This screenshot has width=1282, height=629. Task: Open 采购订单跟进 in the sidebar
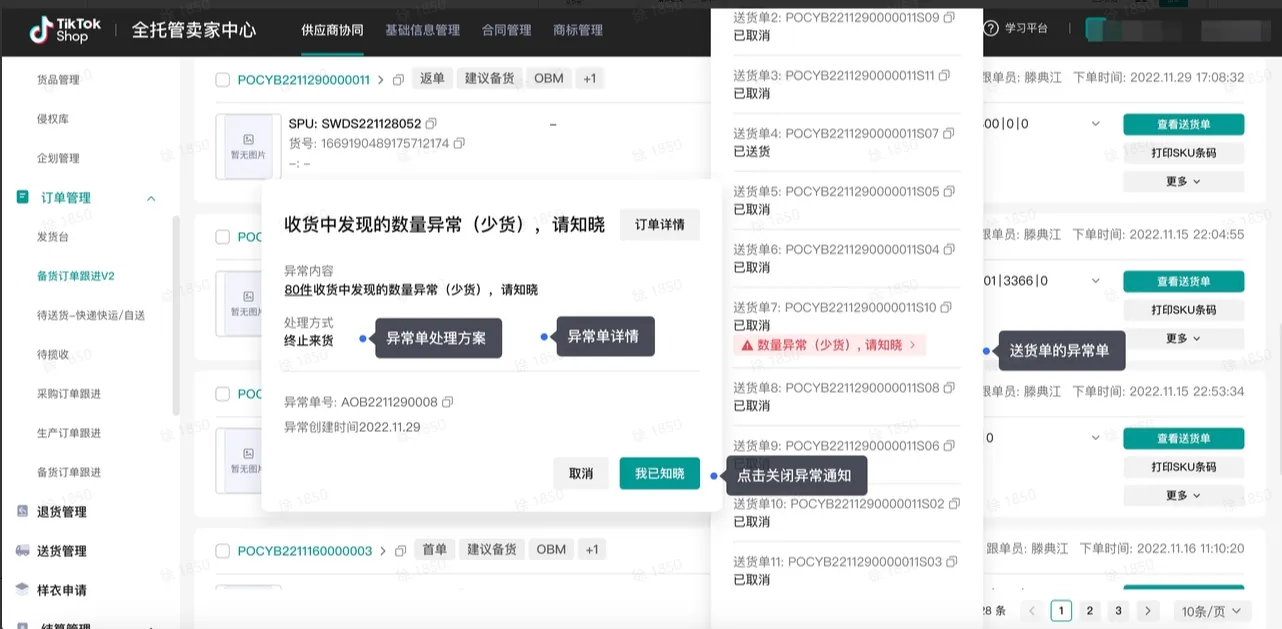tap(69, 393)
